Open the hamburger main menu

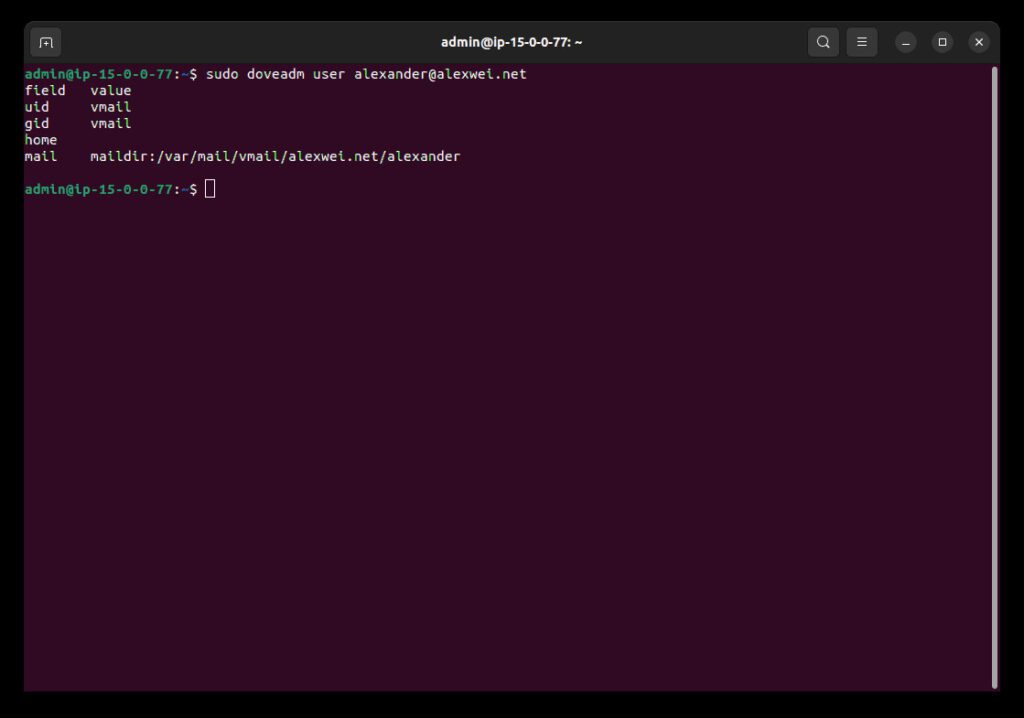pos(862,42)
